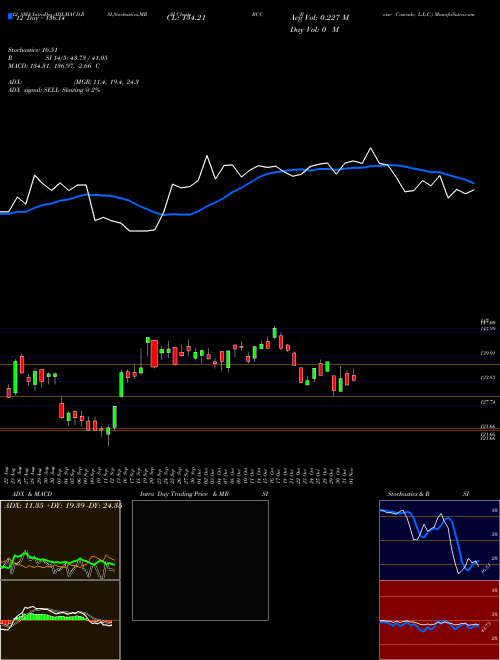The width and height of the screenshot is (500, 660).
Task: Click the CL: 134.21 closing price label
Action: (186, 18)
